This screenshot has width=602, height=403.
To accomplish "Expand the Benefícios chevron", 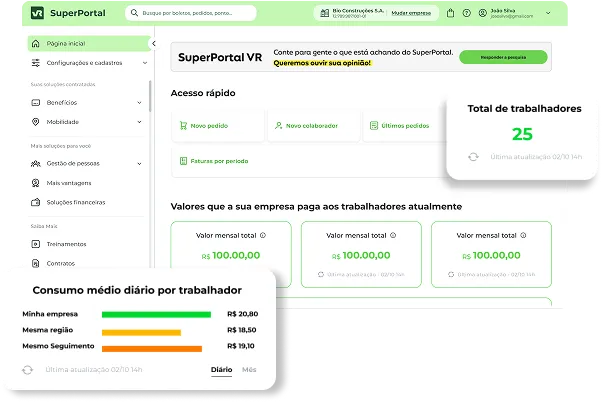I will pyautogui.click(x=139, y=102).
